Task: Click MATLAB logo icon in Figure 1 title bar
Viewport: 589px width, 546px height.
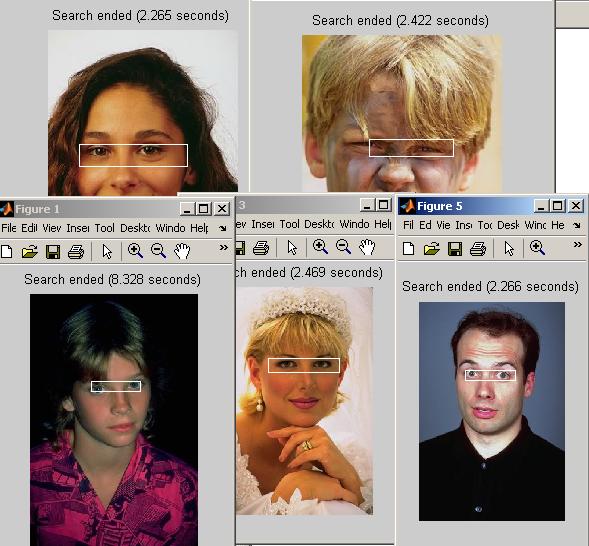Action: point(6,209)
